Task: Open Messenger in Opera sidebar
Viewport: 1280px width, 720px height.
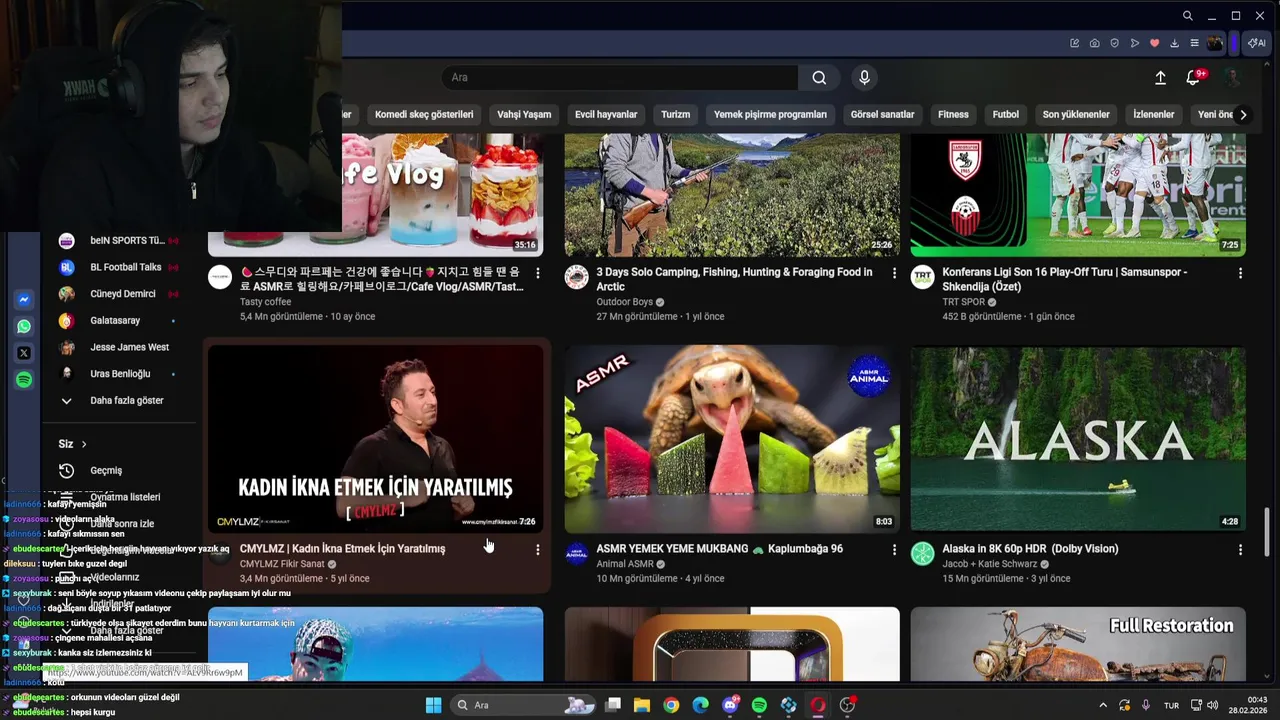Action: click(24, 300)
